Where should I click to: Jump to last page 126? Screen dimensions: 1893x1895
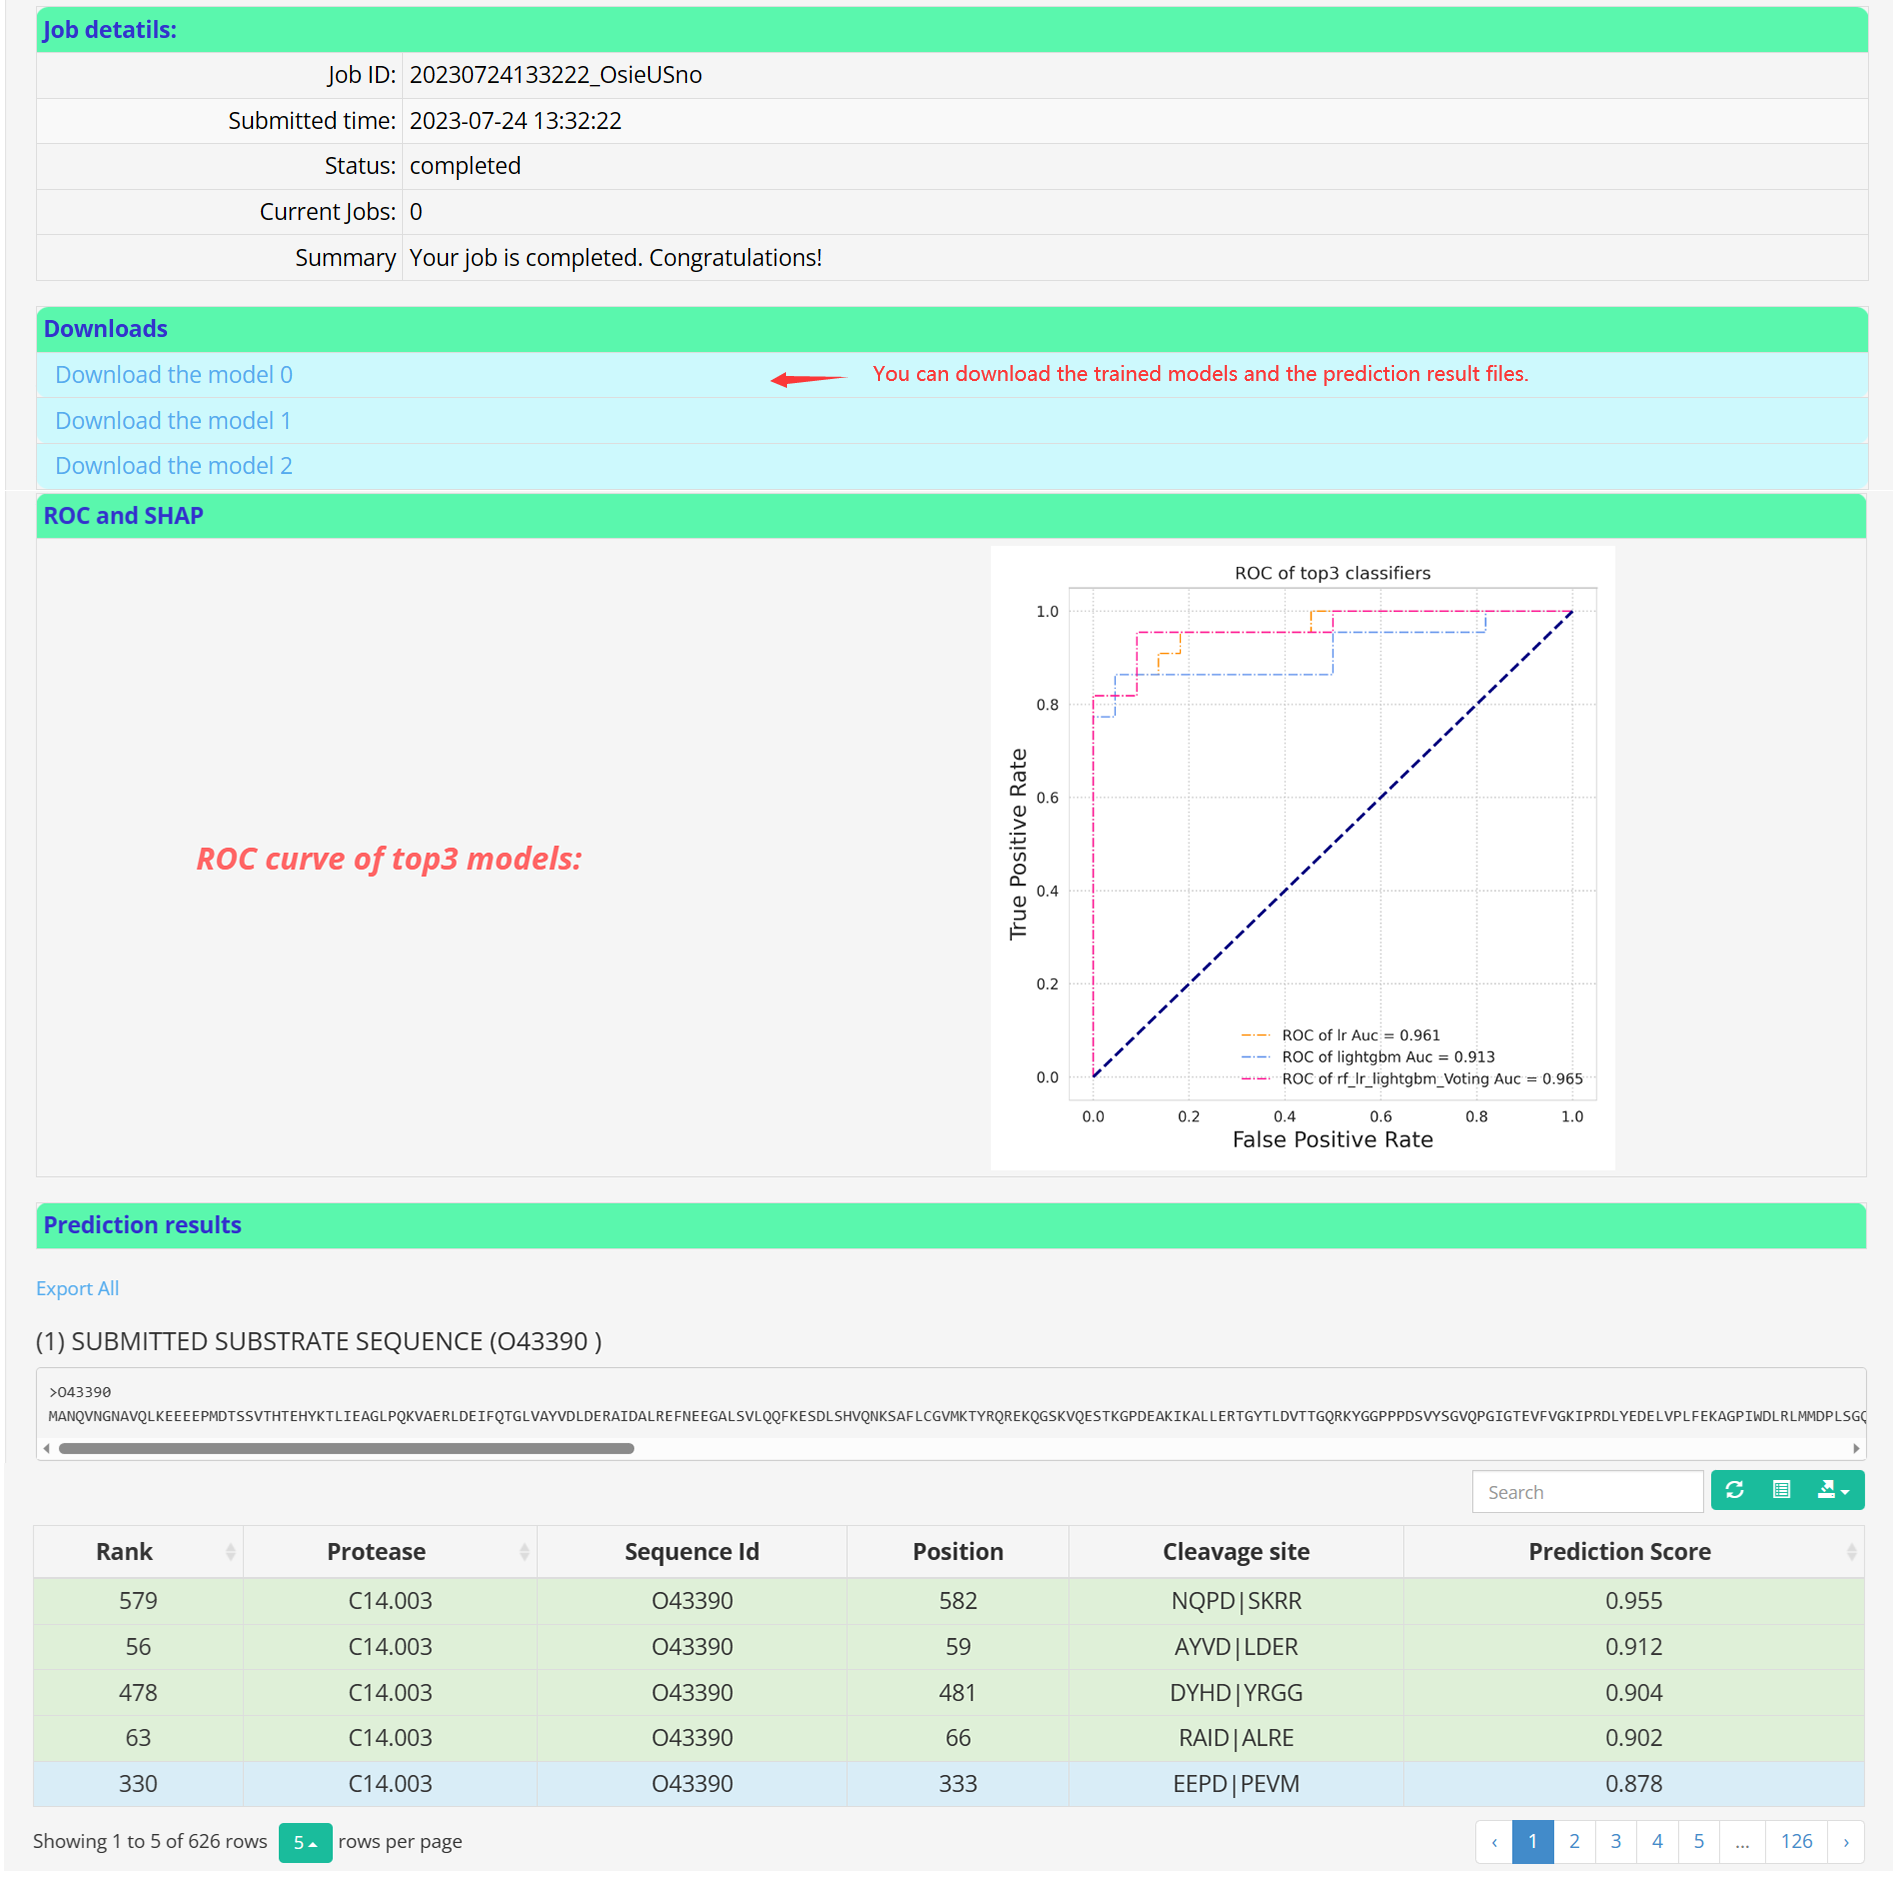1796,1842
